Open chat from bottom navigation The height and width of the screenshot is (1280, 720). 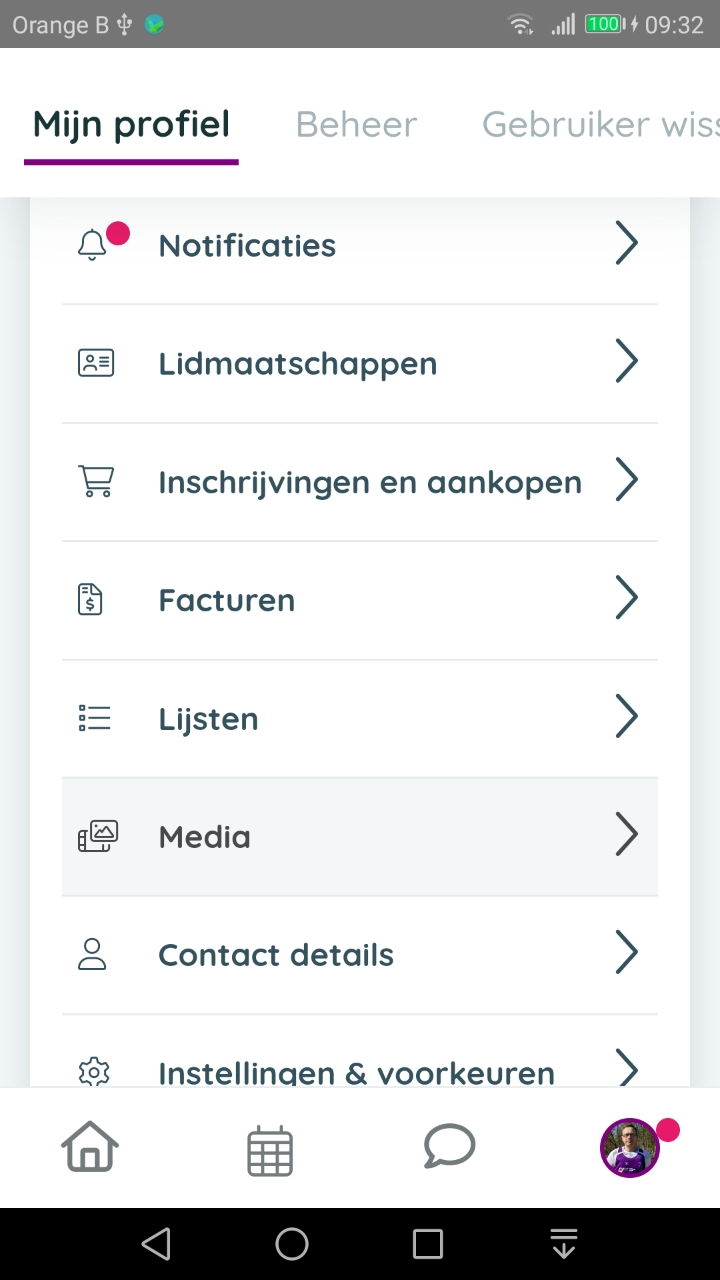click(449, 1147)
